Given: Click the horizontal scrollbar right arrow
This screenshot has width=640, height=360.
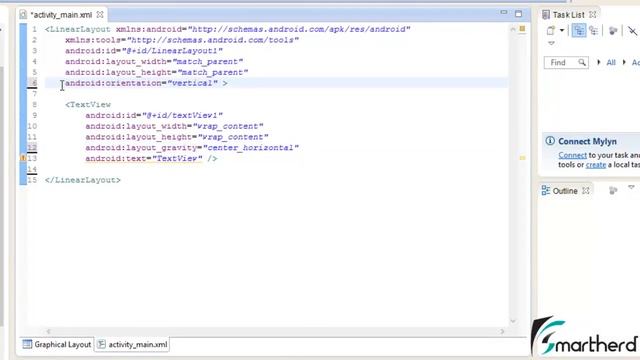Looking at the screenshot, I should (502, 331).
